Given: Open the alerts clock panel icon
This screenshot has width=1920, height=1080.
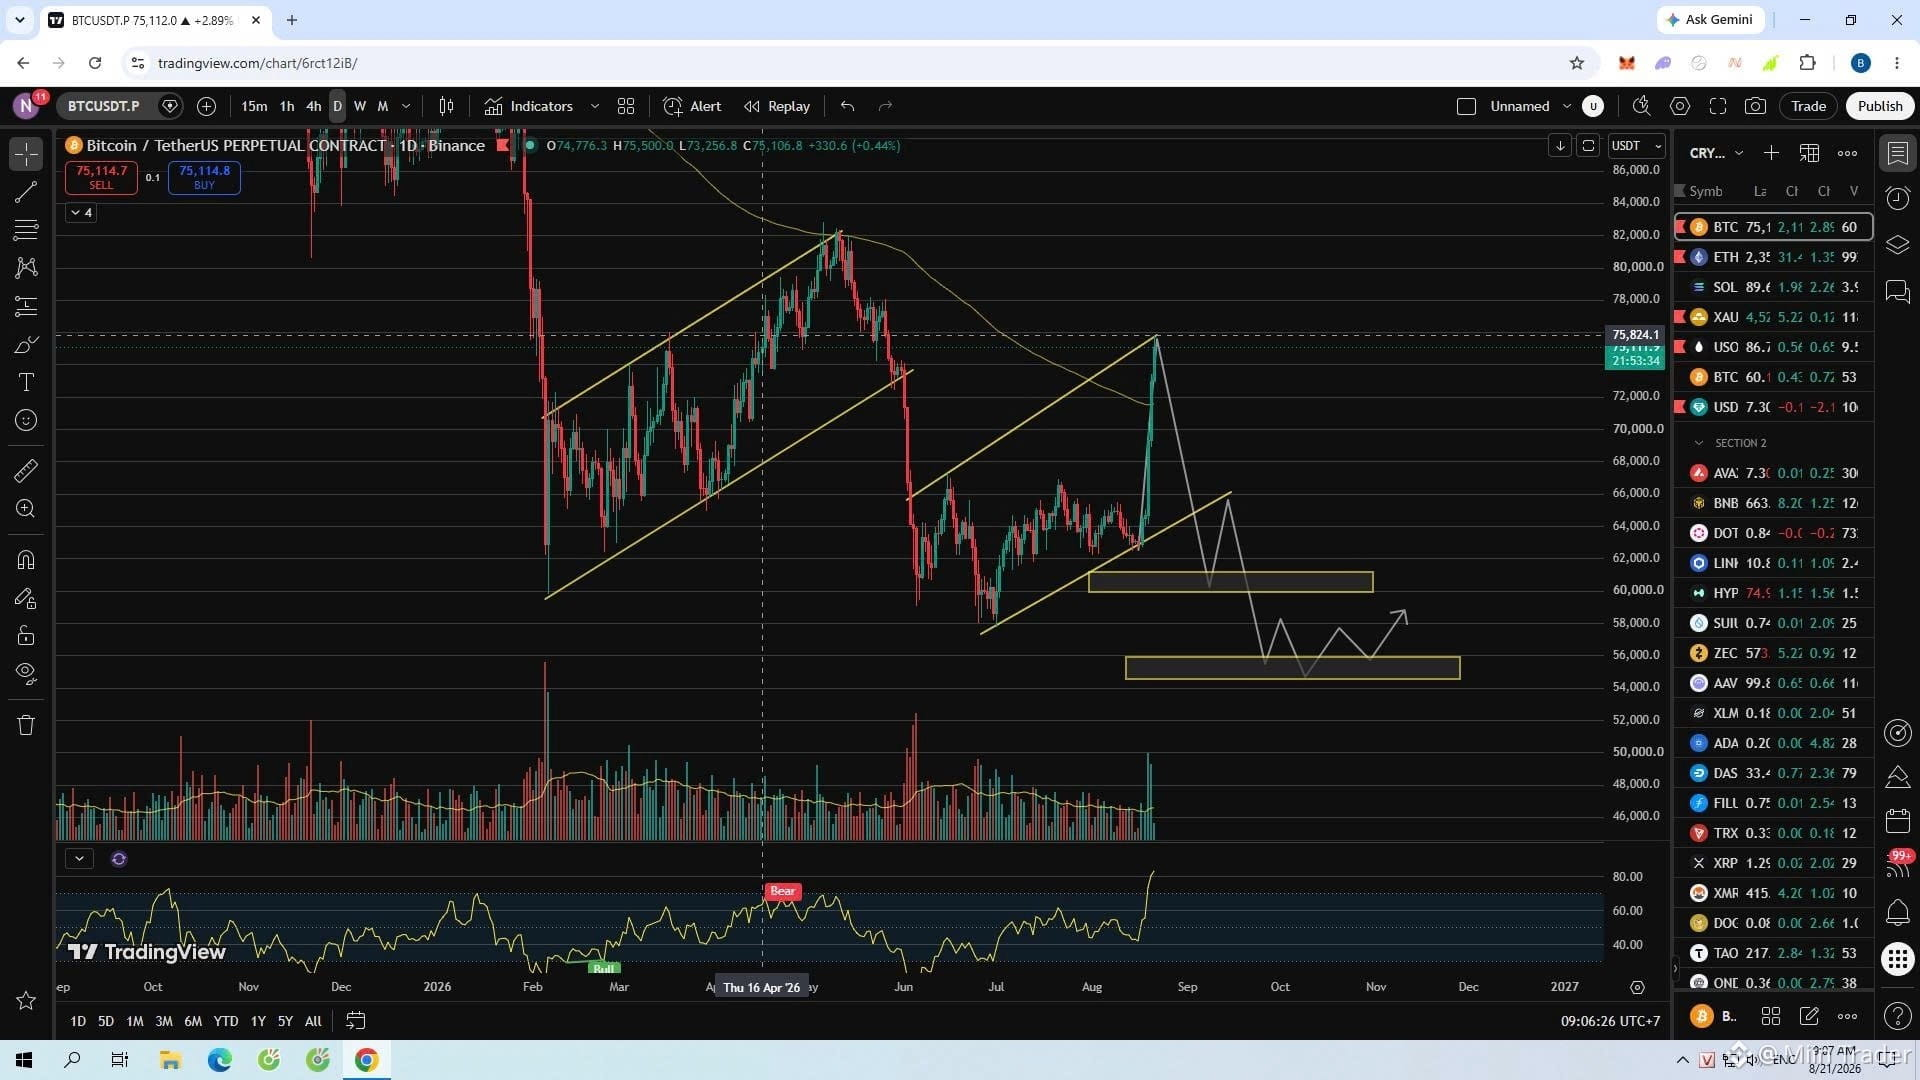Looking at the screenshot, I should click(x=1897, y=198).
